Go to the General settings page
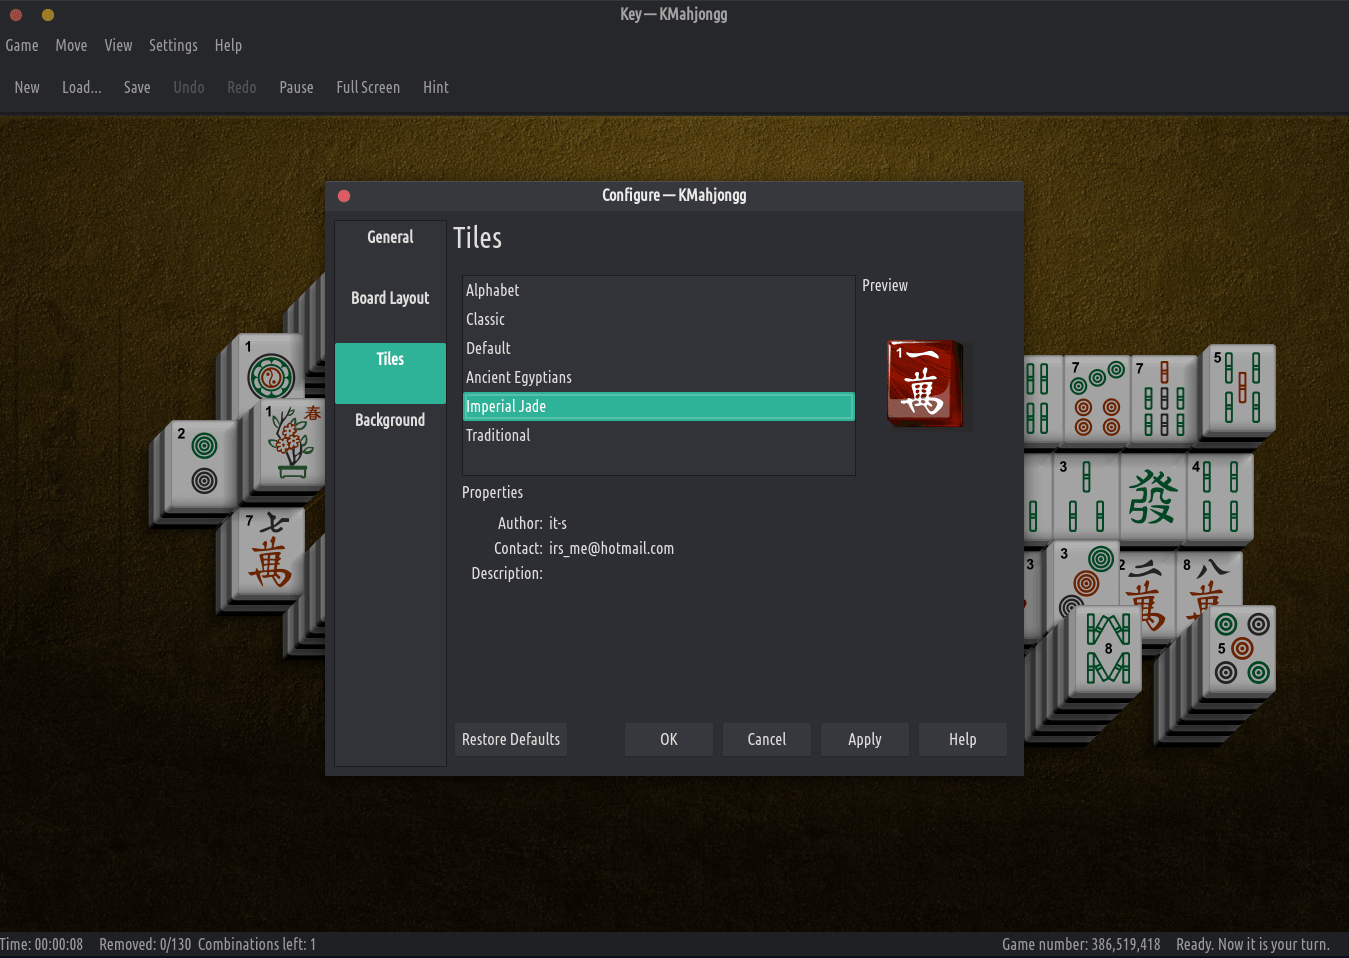The image size is (1349, 958). coord(390,237)
